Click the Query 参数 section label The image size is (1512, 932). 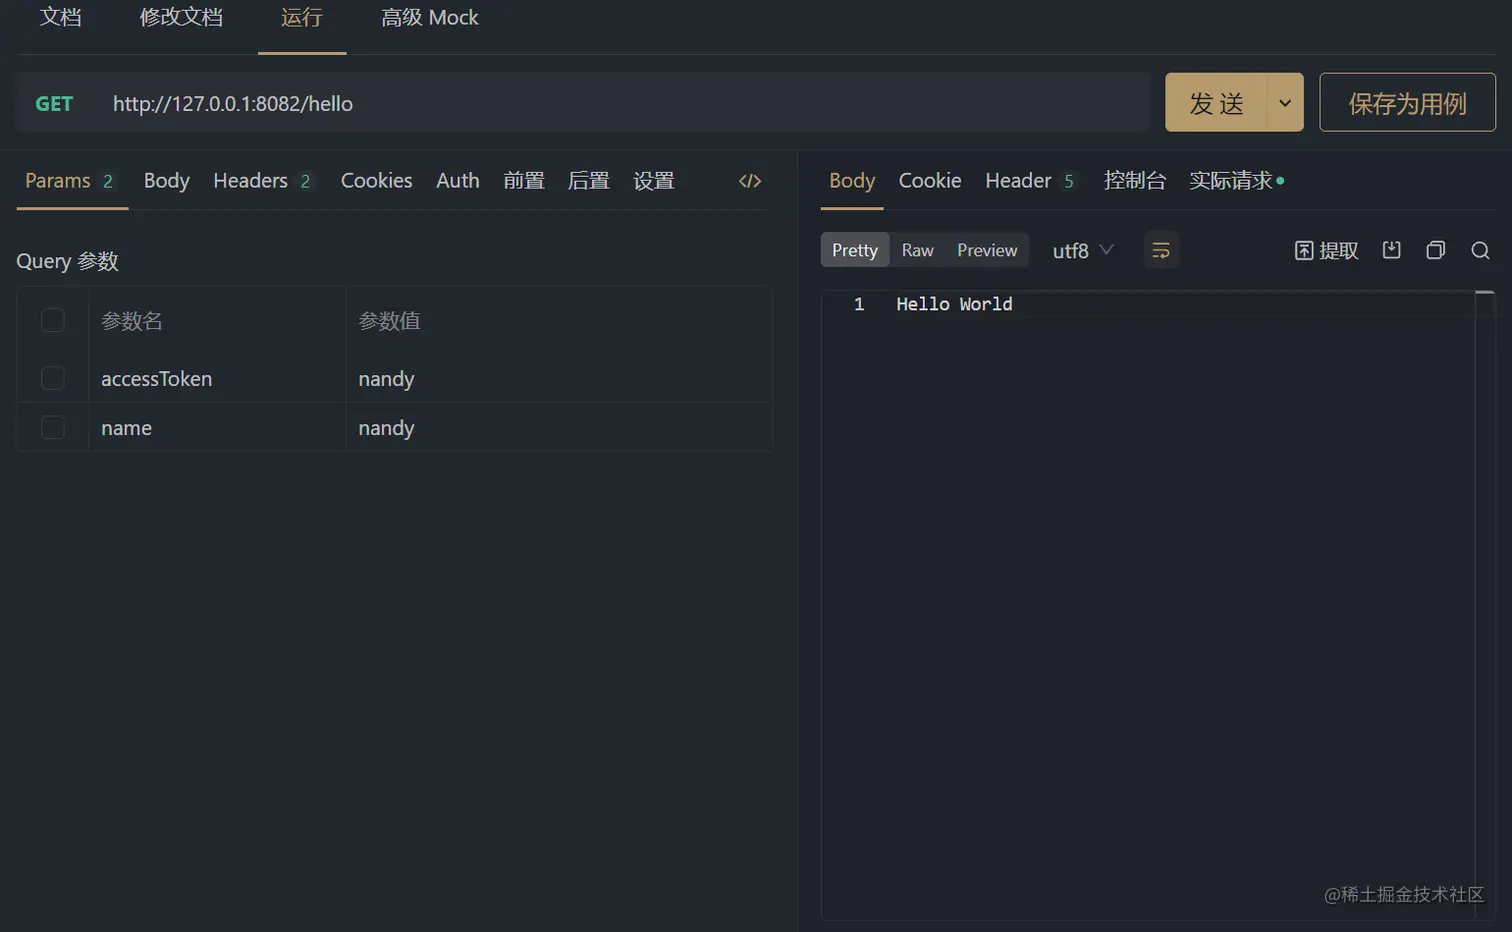(x=68, y=261)
